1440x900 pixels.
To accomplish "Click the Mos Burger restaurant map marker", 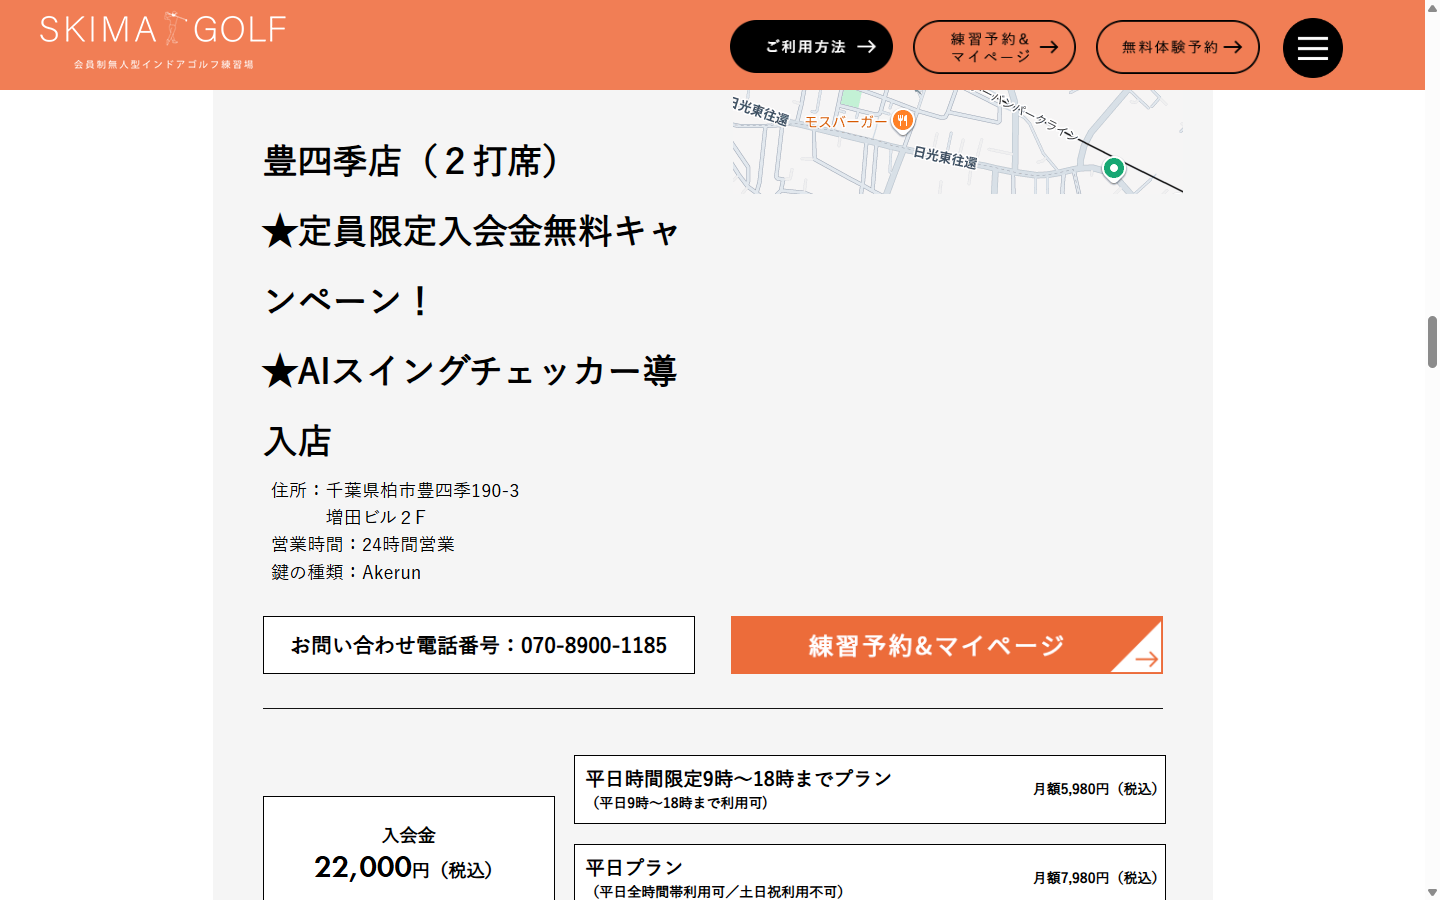I will 902,121.
